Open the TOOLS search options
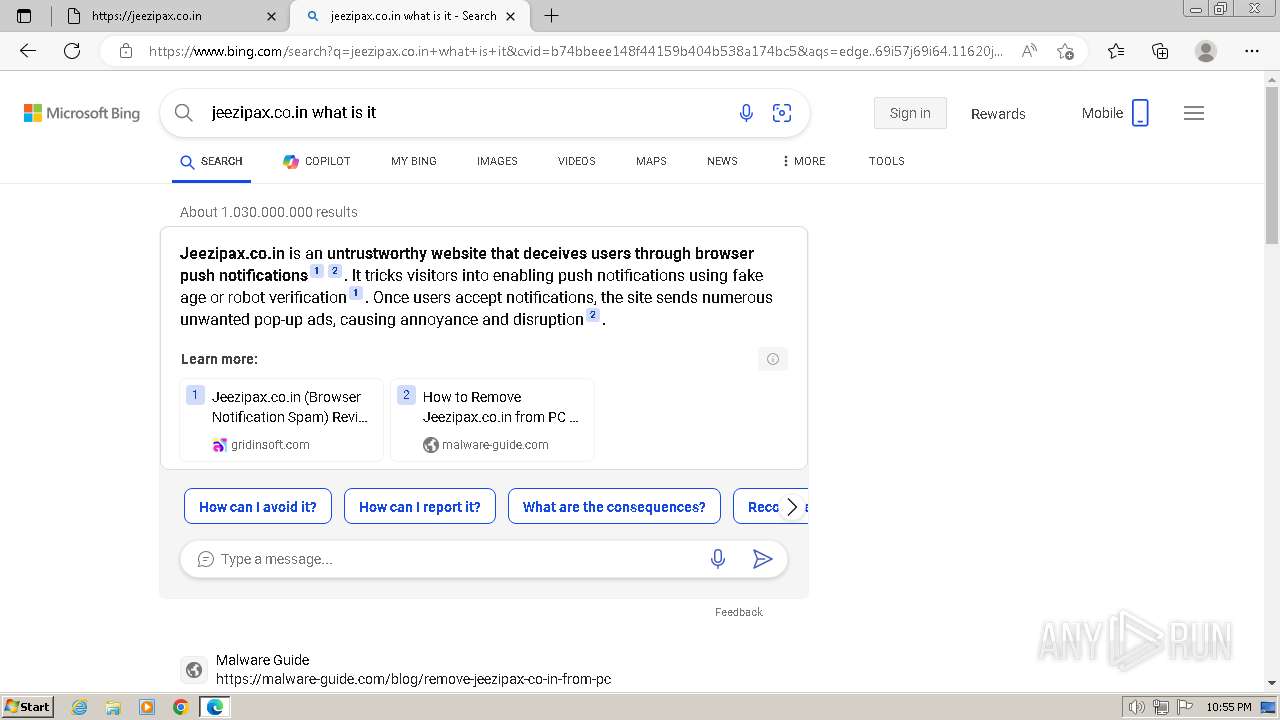 click(x=887, y=161)
